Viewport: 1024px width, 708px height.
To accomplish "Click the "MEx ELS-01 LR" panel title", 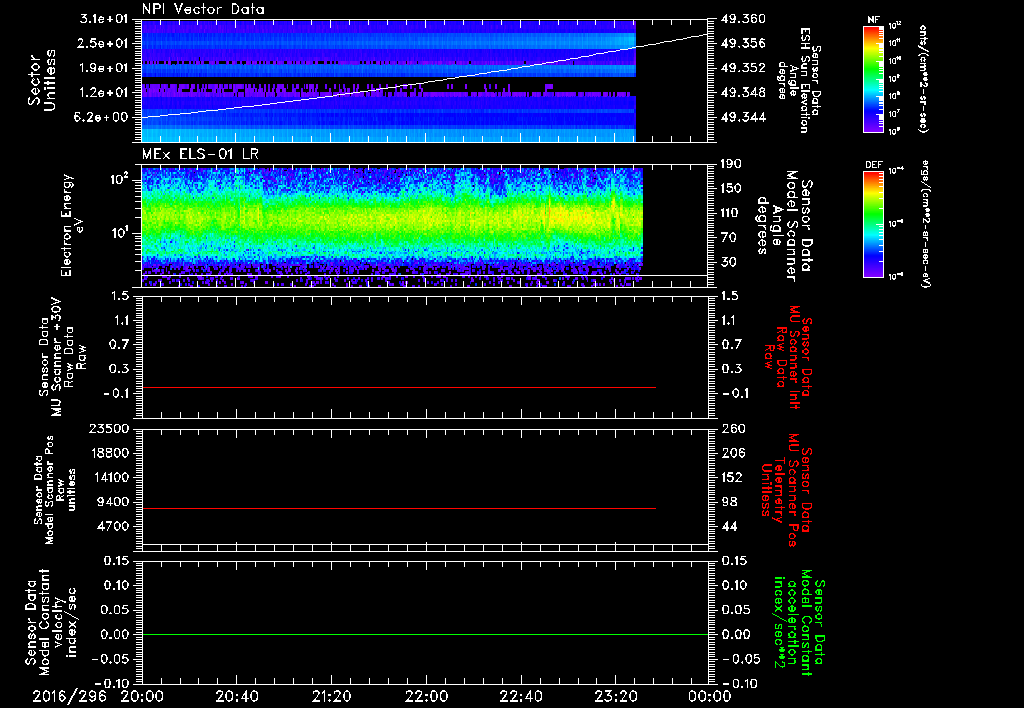I will [x=199, y=151].
